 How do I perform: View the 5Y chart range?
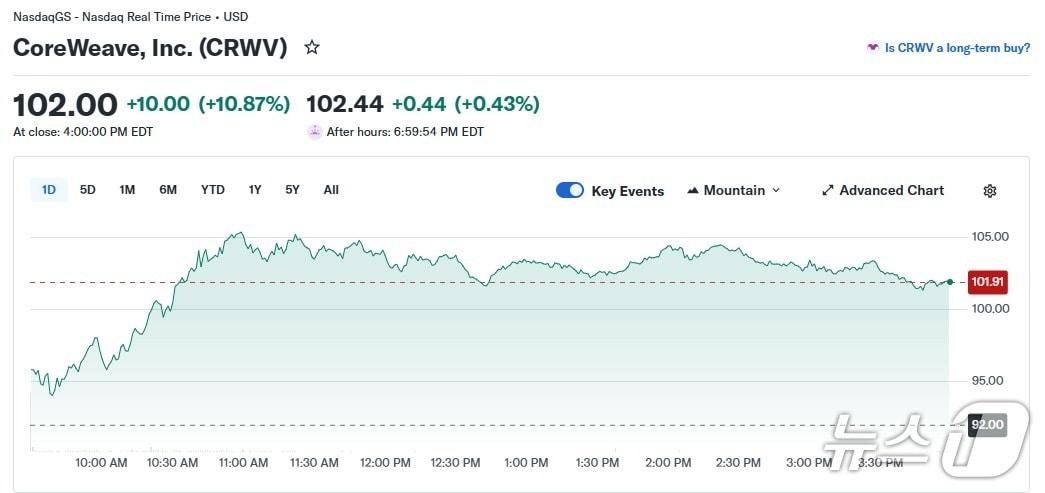[292, 190]
